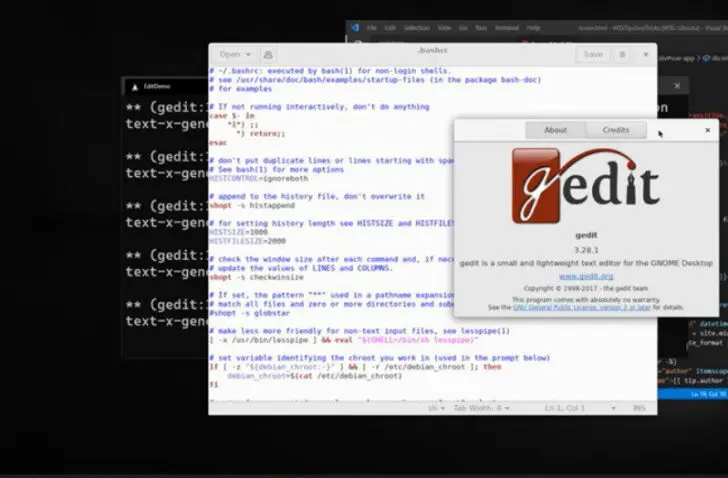The width and height of the screenshot is (728, 478).
Task: Switch to the Credits tab
Action: 616,130
